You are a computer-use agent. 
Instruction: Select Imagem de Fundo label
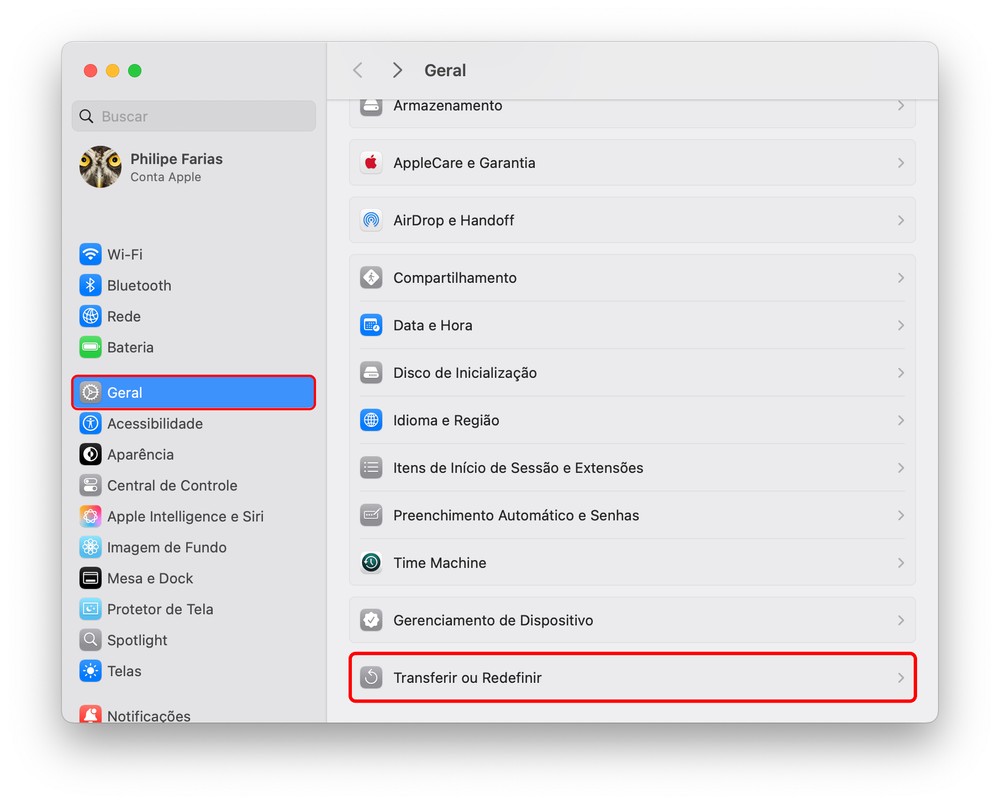[166, 547]
